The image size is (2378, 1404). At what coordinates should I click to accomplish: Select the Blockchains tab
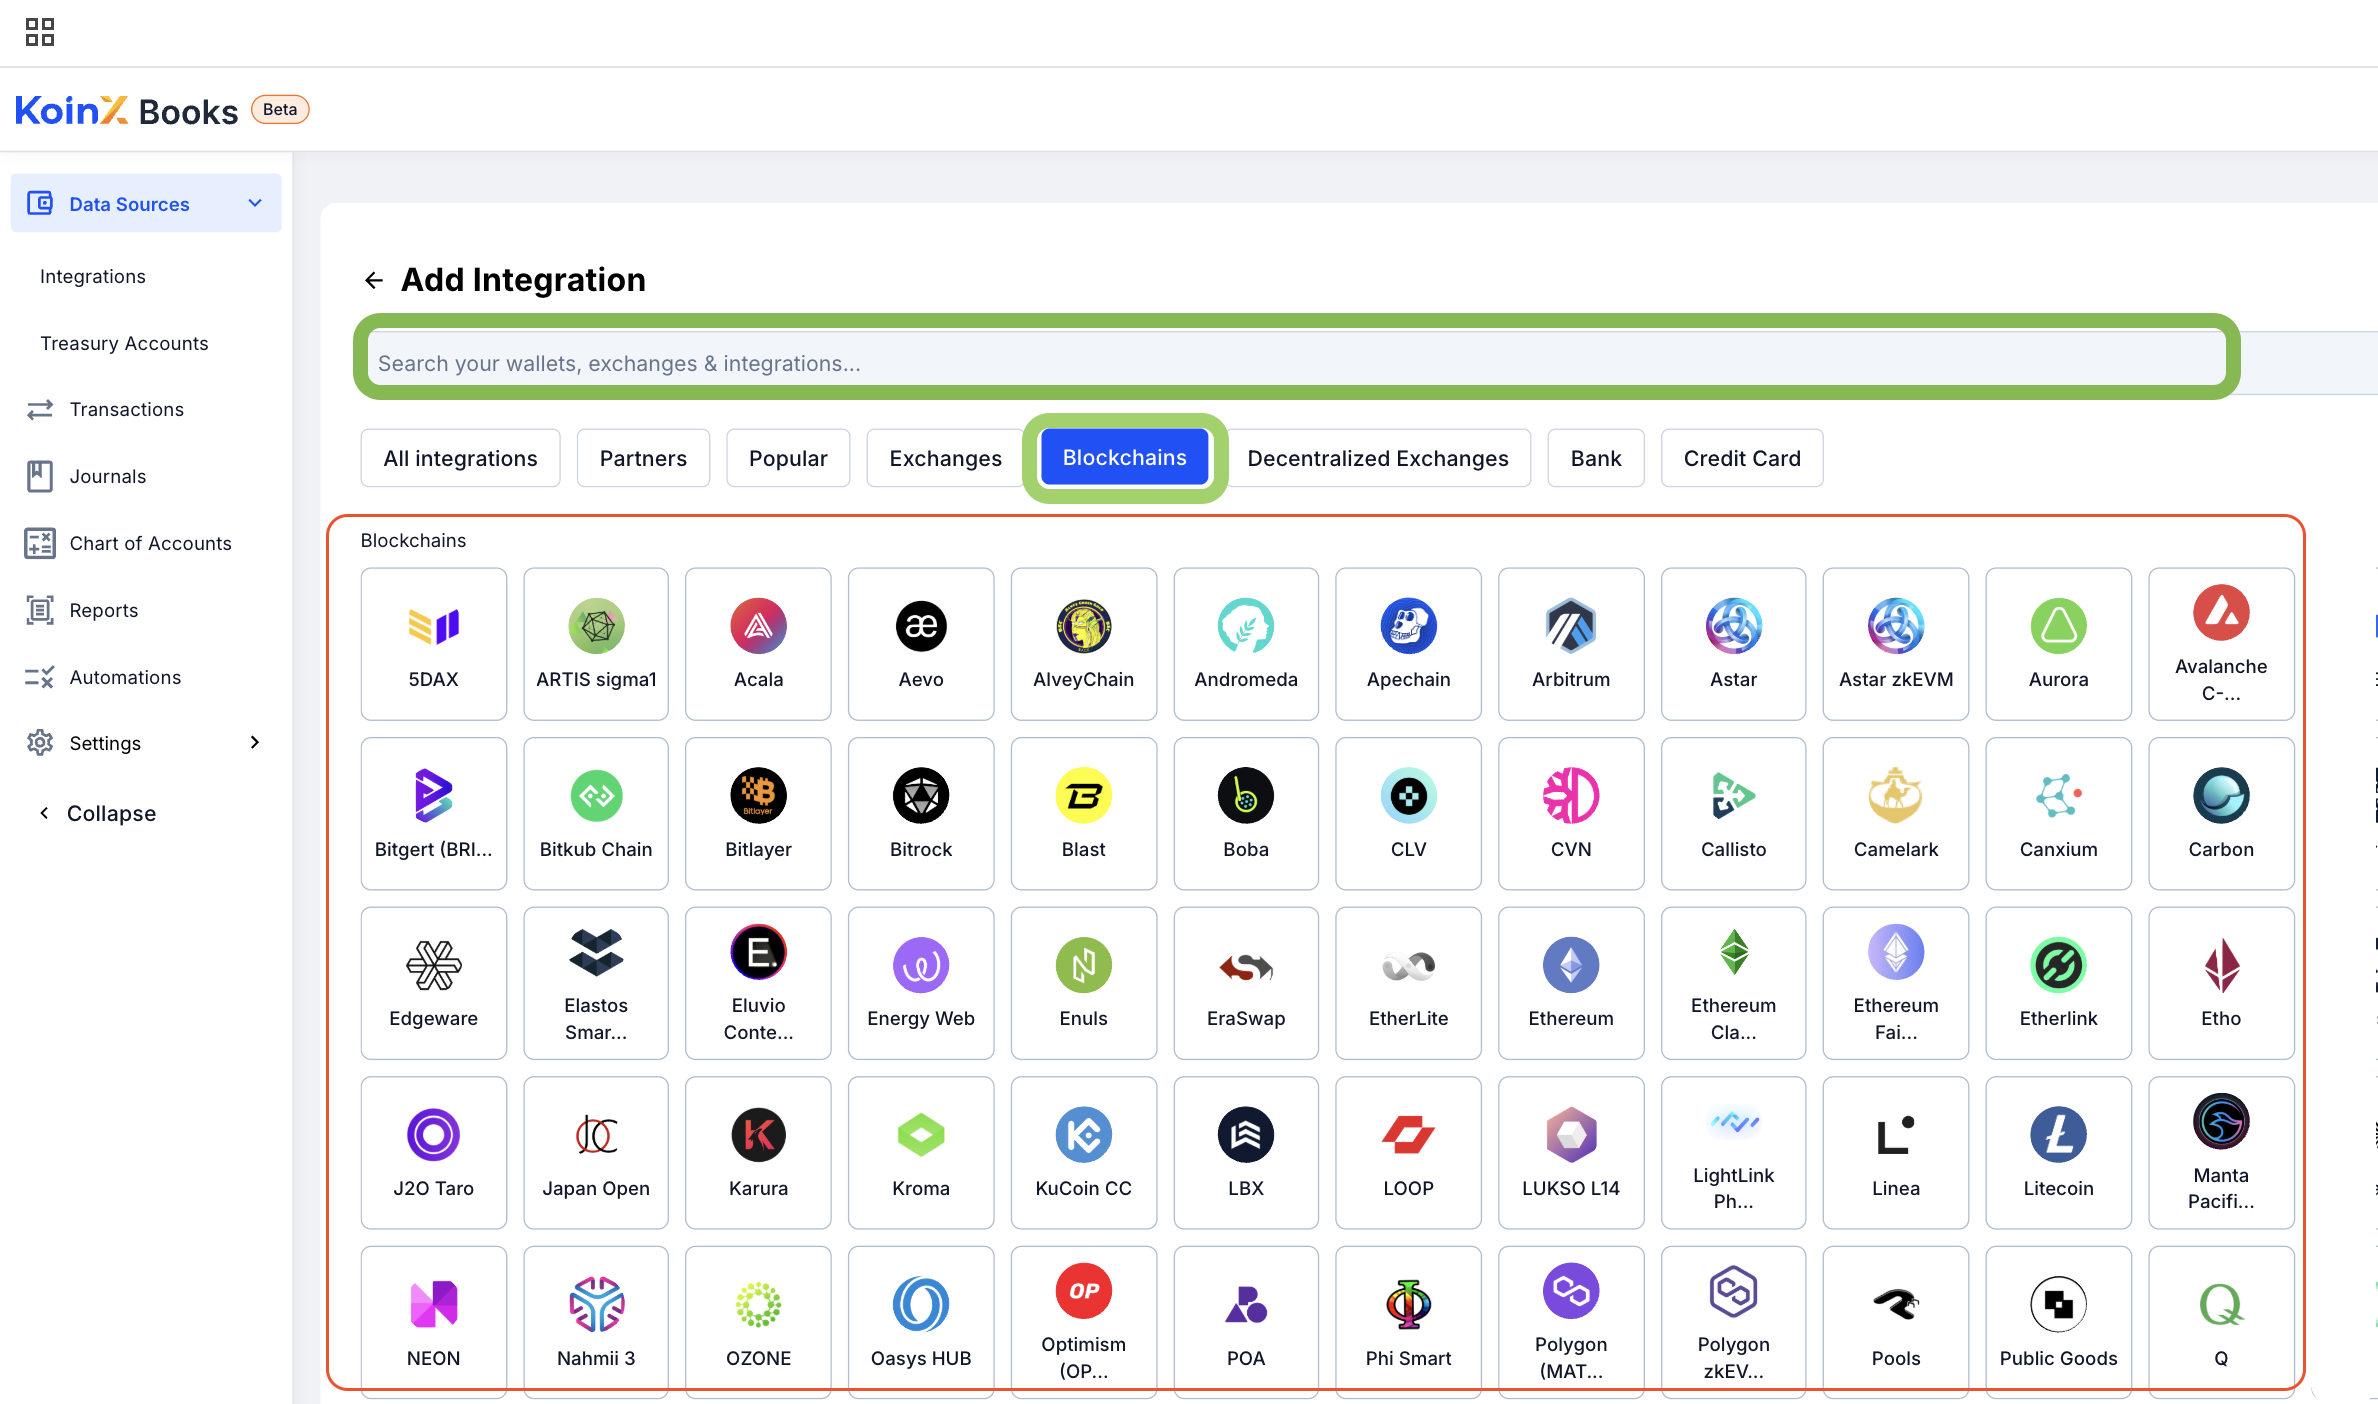[x=1124, y=457]
